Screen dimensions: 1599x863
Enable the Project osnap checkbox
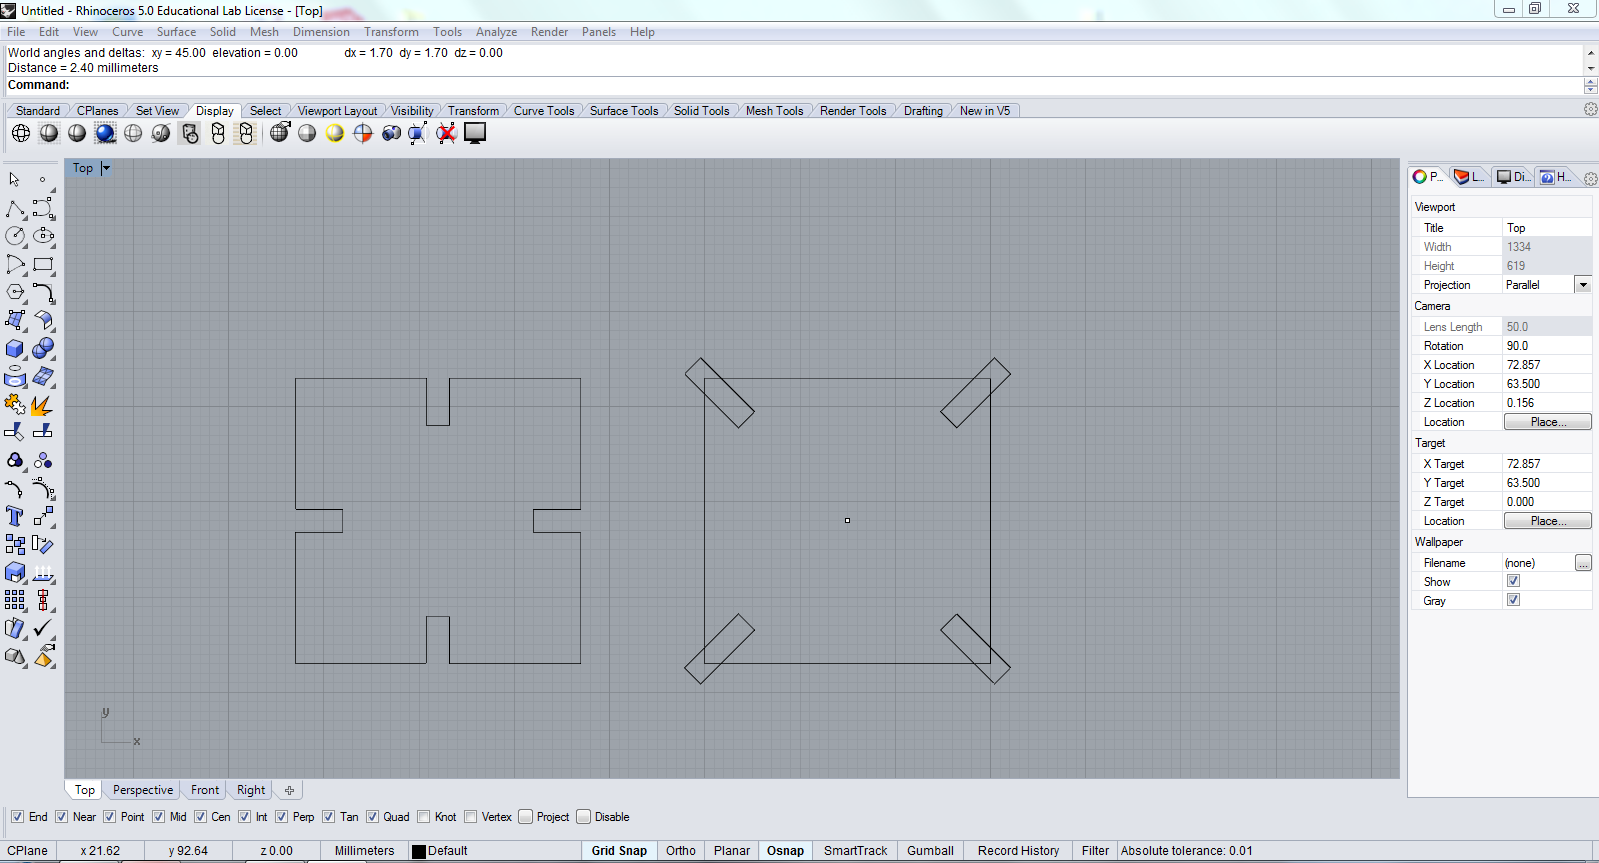(x=526, y=817)
